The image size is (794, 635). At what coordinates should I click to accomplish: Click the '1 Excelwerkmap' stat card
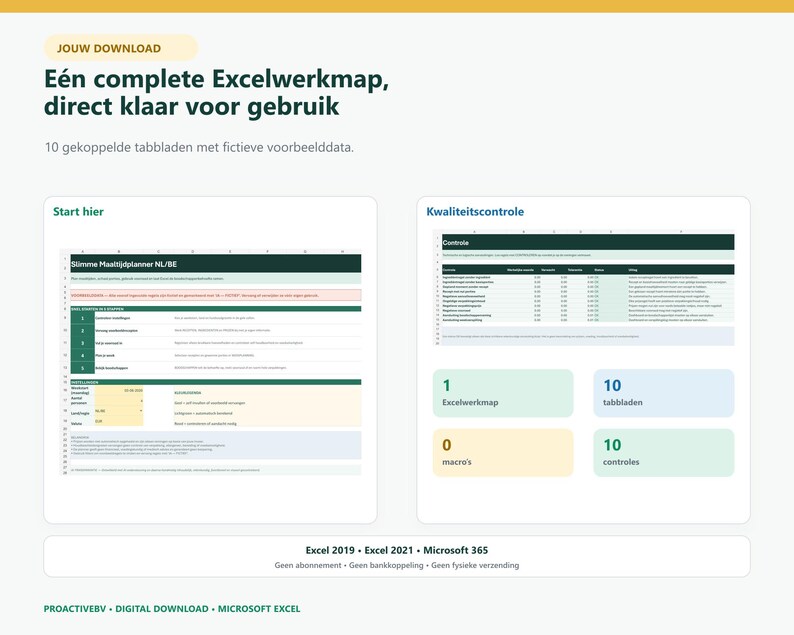point(503,393)
